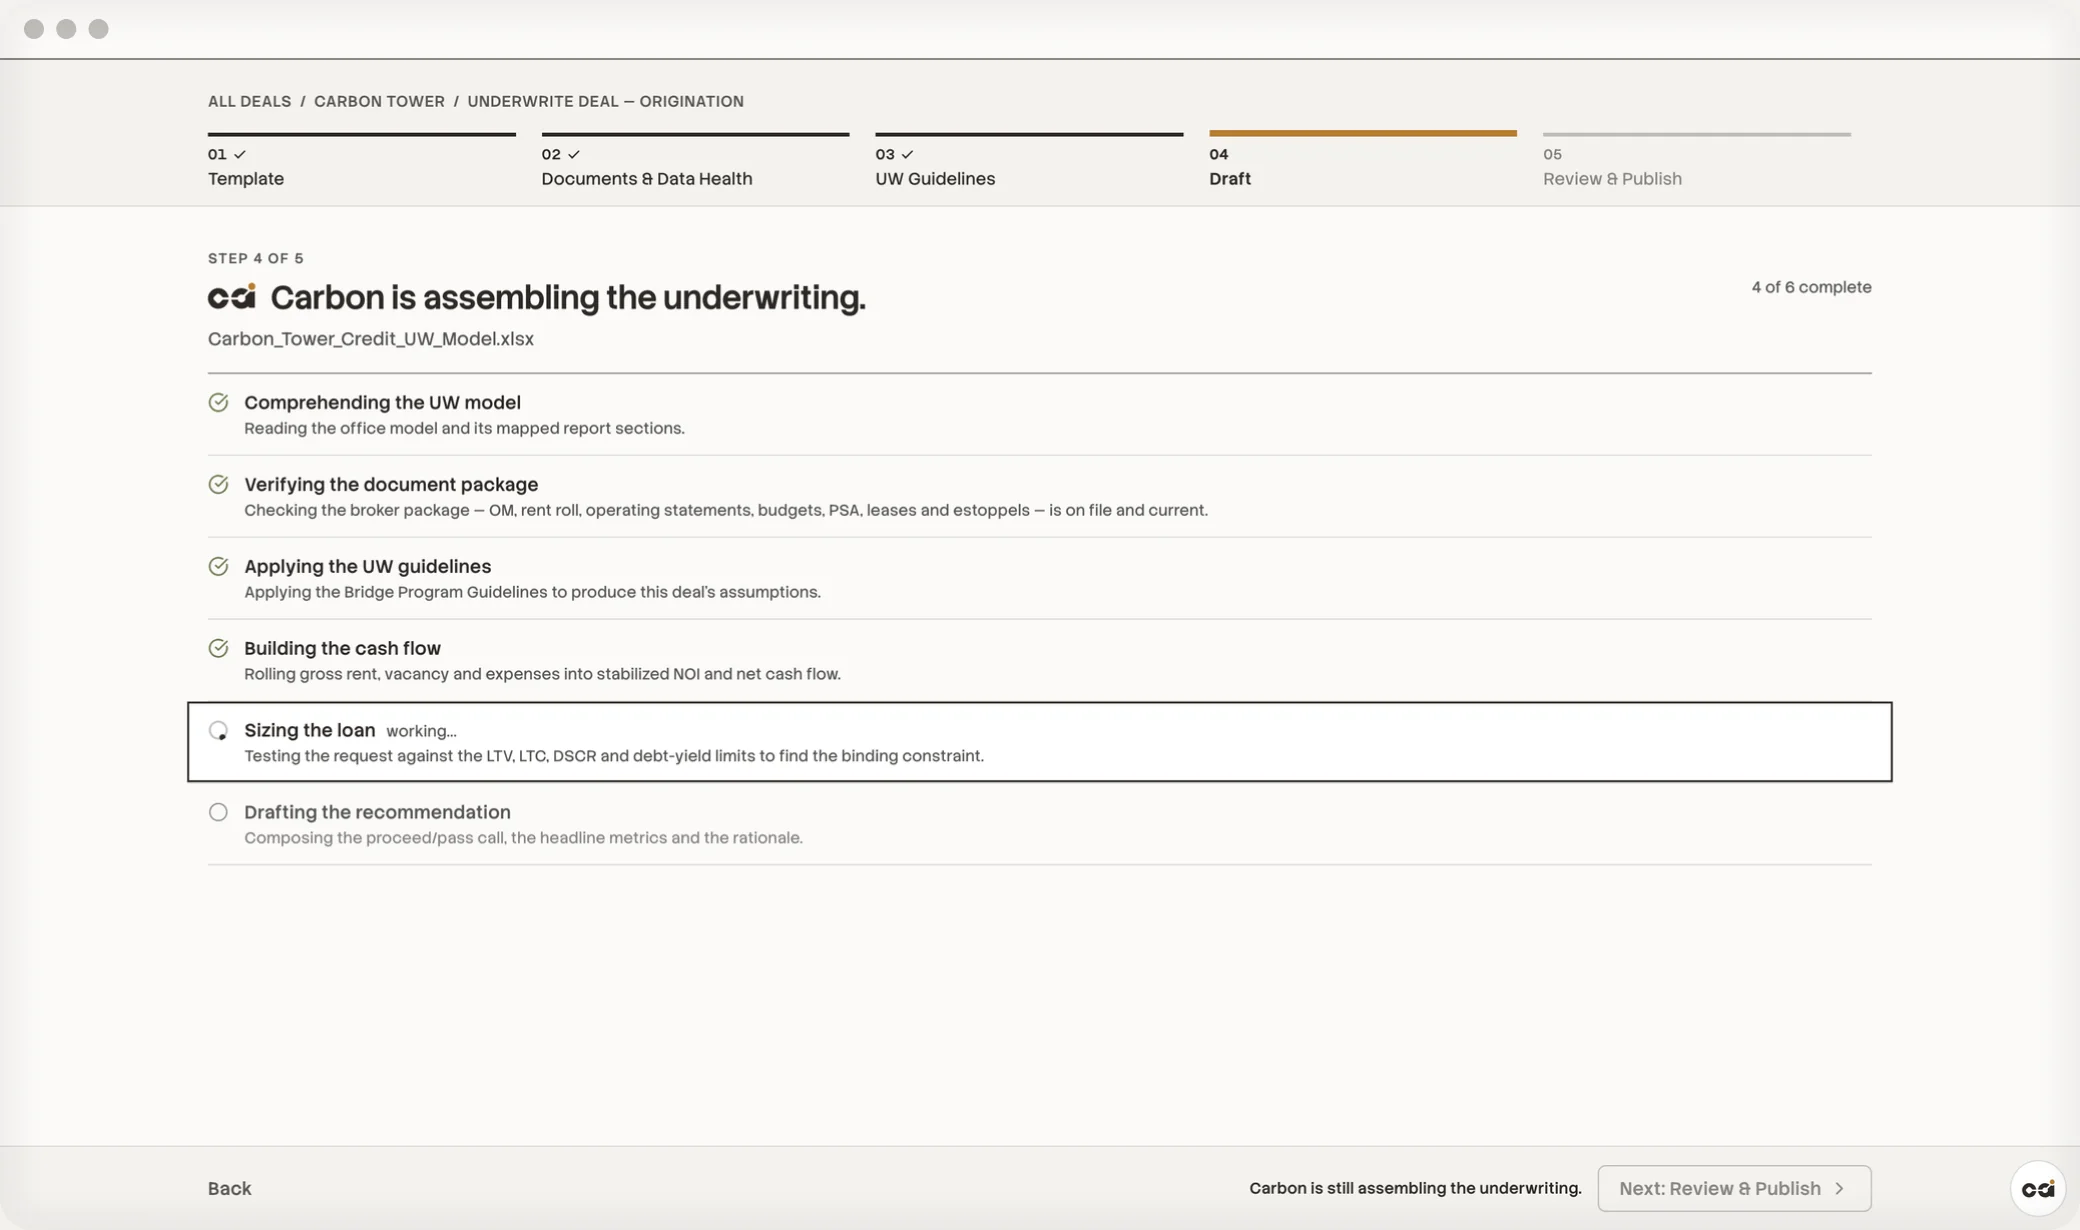Click Next: Review & Publish button
Viewport: 2080px width, 1230px height.
click(1734, 1188)
